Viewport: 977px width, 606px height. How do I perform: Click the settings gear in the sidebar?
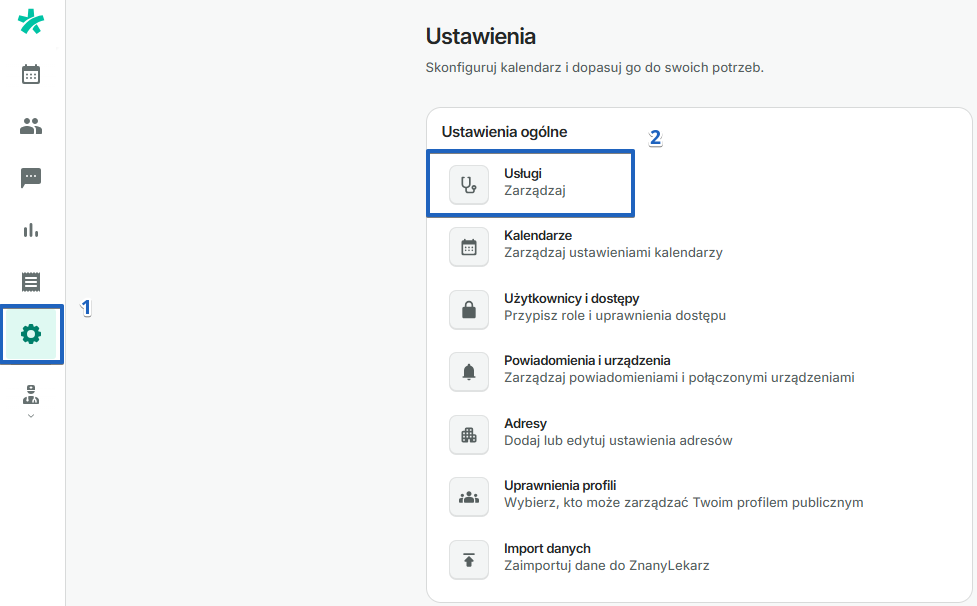pos(30,334)
